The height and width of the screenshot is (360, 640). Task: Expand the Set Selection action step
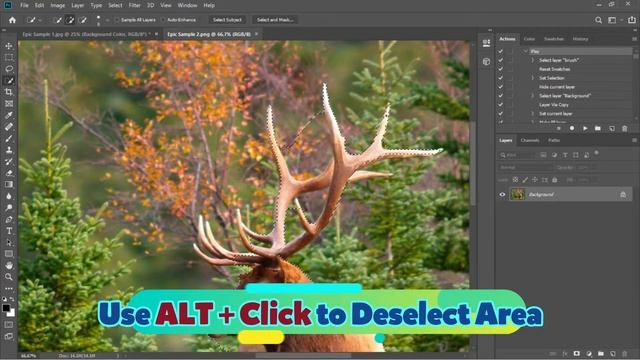[x=533, y=78]
